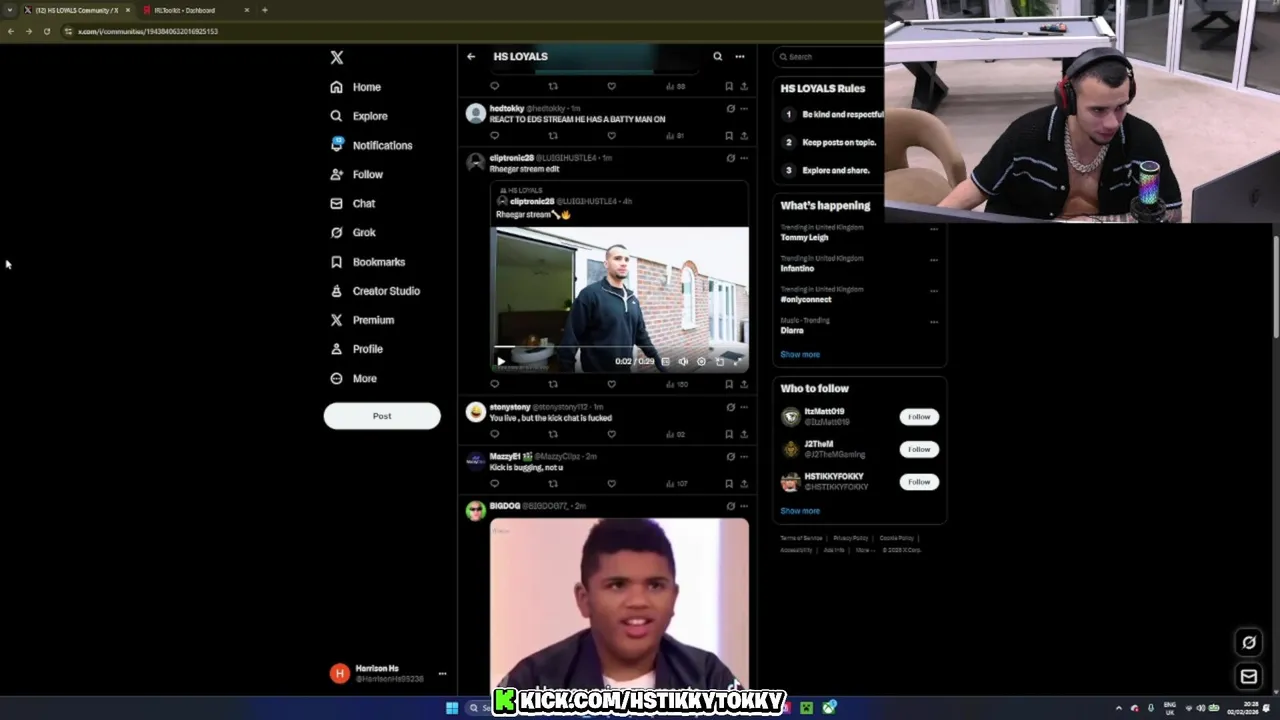Open BIGDOG's image post thumbnail

coord(619,602)
